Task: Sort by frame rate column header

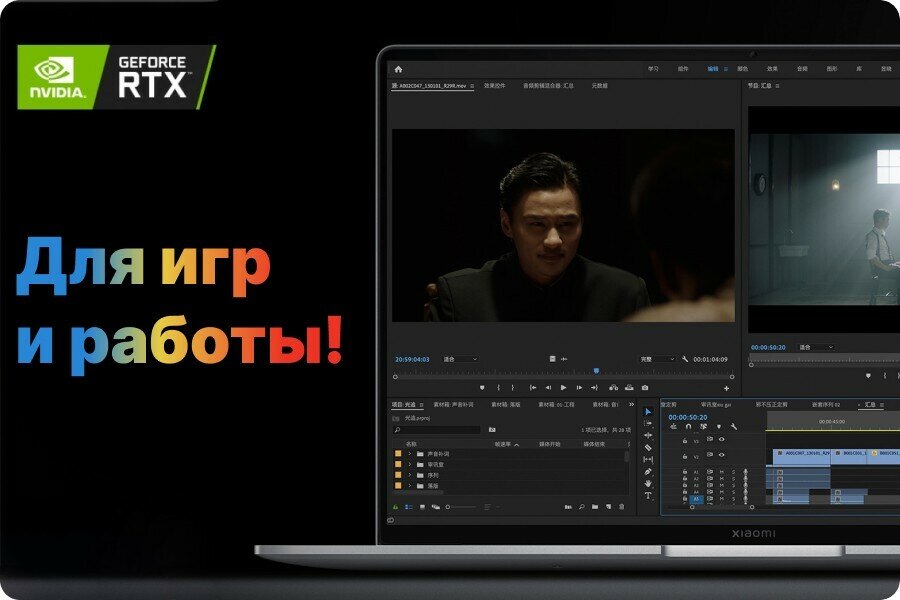Action: point(507,444)
